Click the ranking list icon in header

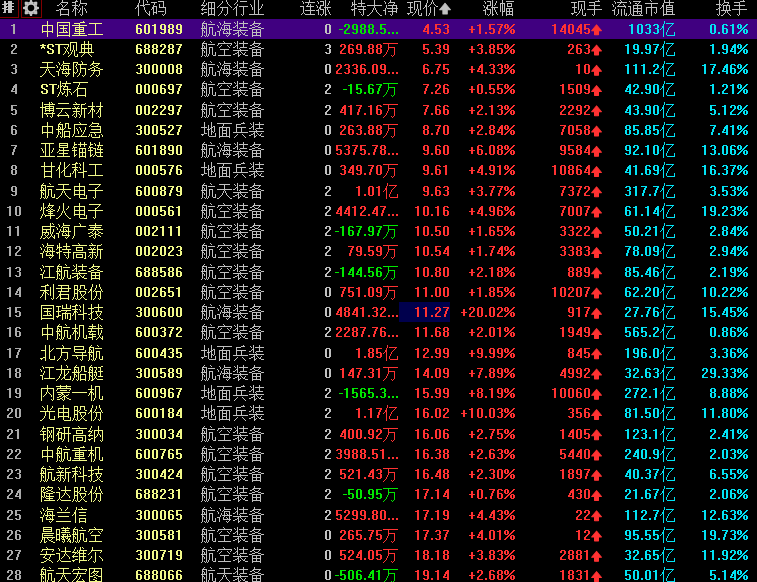[x=10, y=8]
